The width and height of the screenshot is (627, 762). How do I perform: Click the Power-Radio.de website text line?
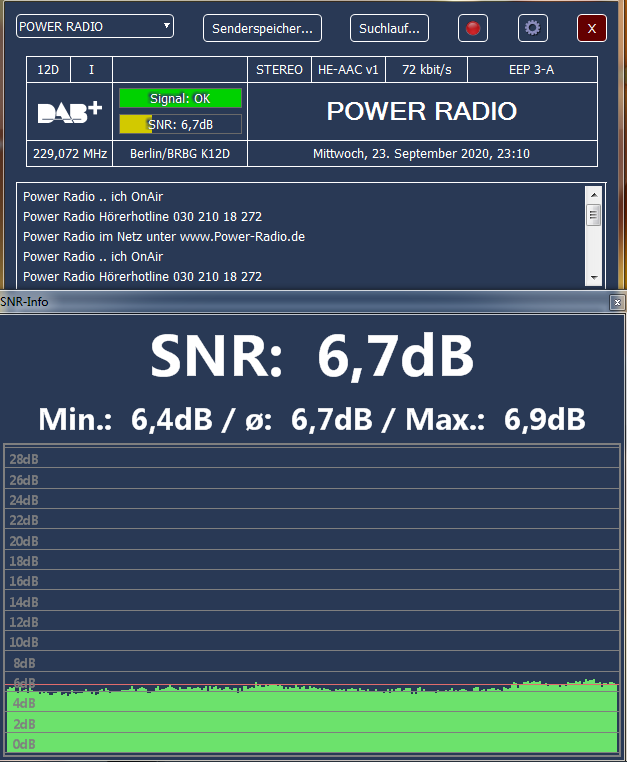pyautogui.click(x=164, y=237)
